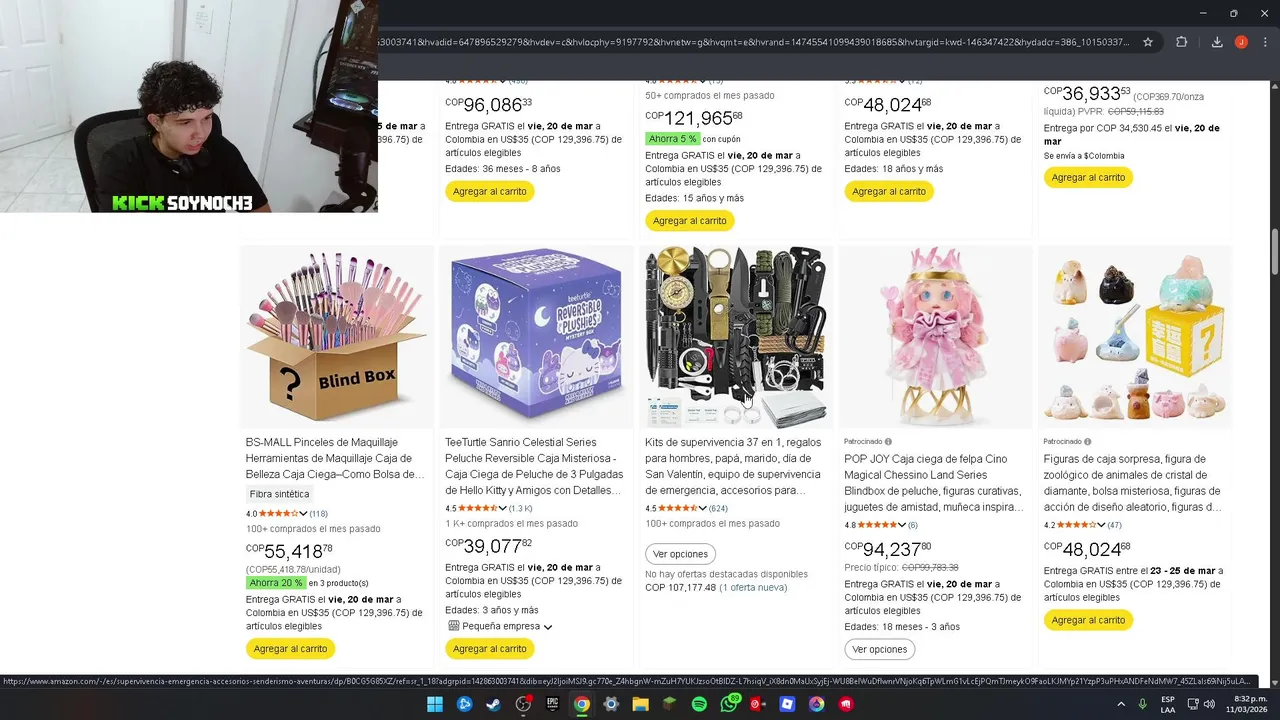Open WhatsApp from the taskbar

pos(729,704)
